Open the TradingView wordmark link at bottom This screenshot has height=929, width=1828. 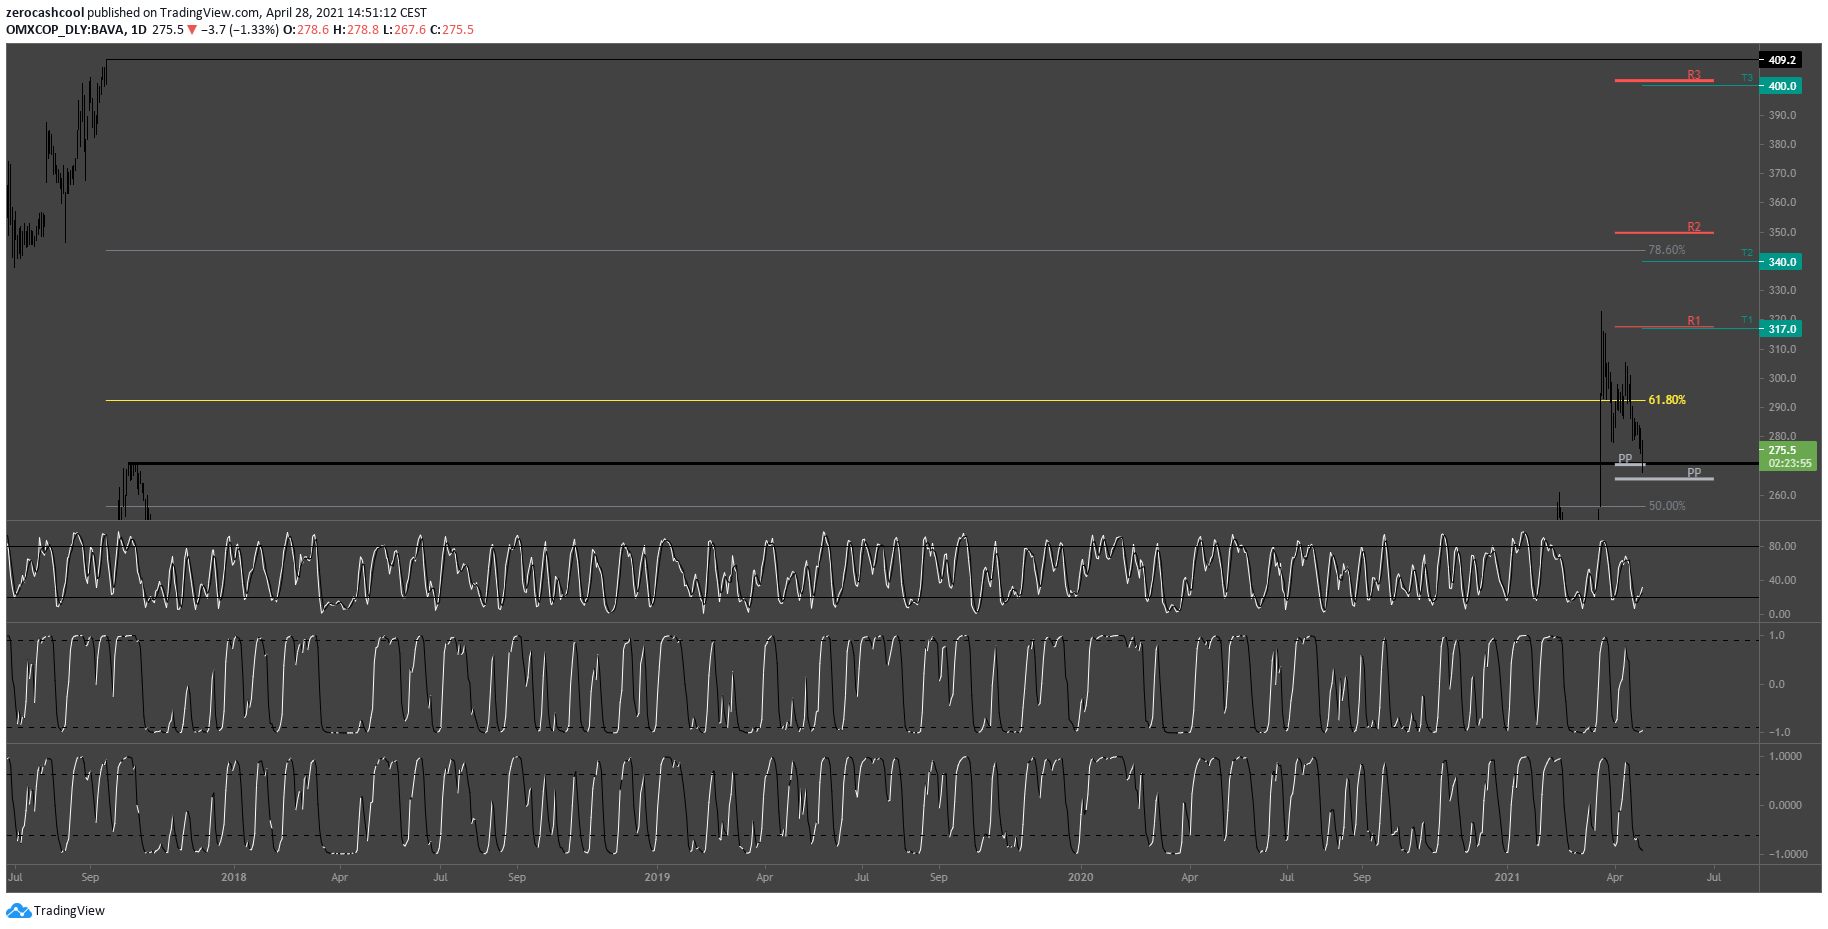69,911
